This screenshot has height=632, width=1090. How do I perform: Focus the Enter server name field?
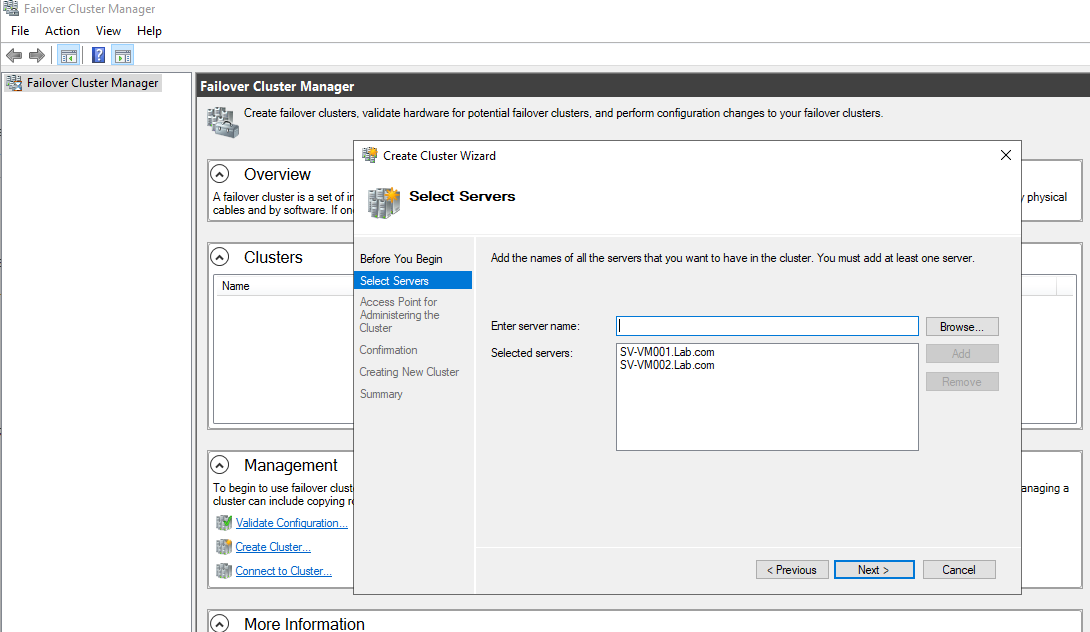(767, 326)
